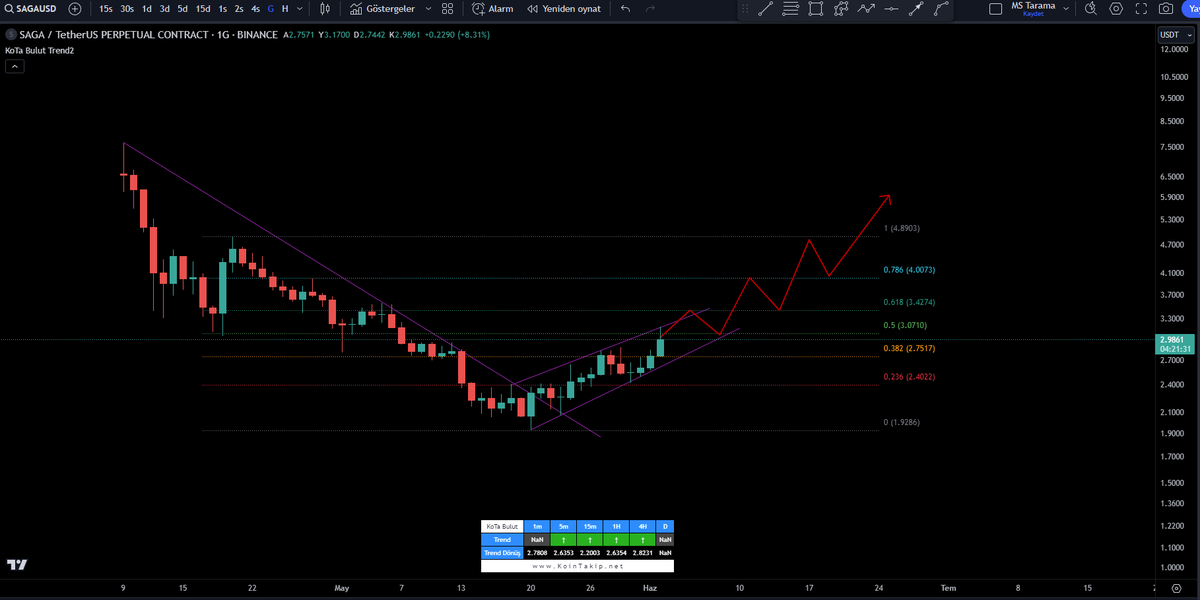Open symbol search for SAGAUSD

coord(31,8)
